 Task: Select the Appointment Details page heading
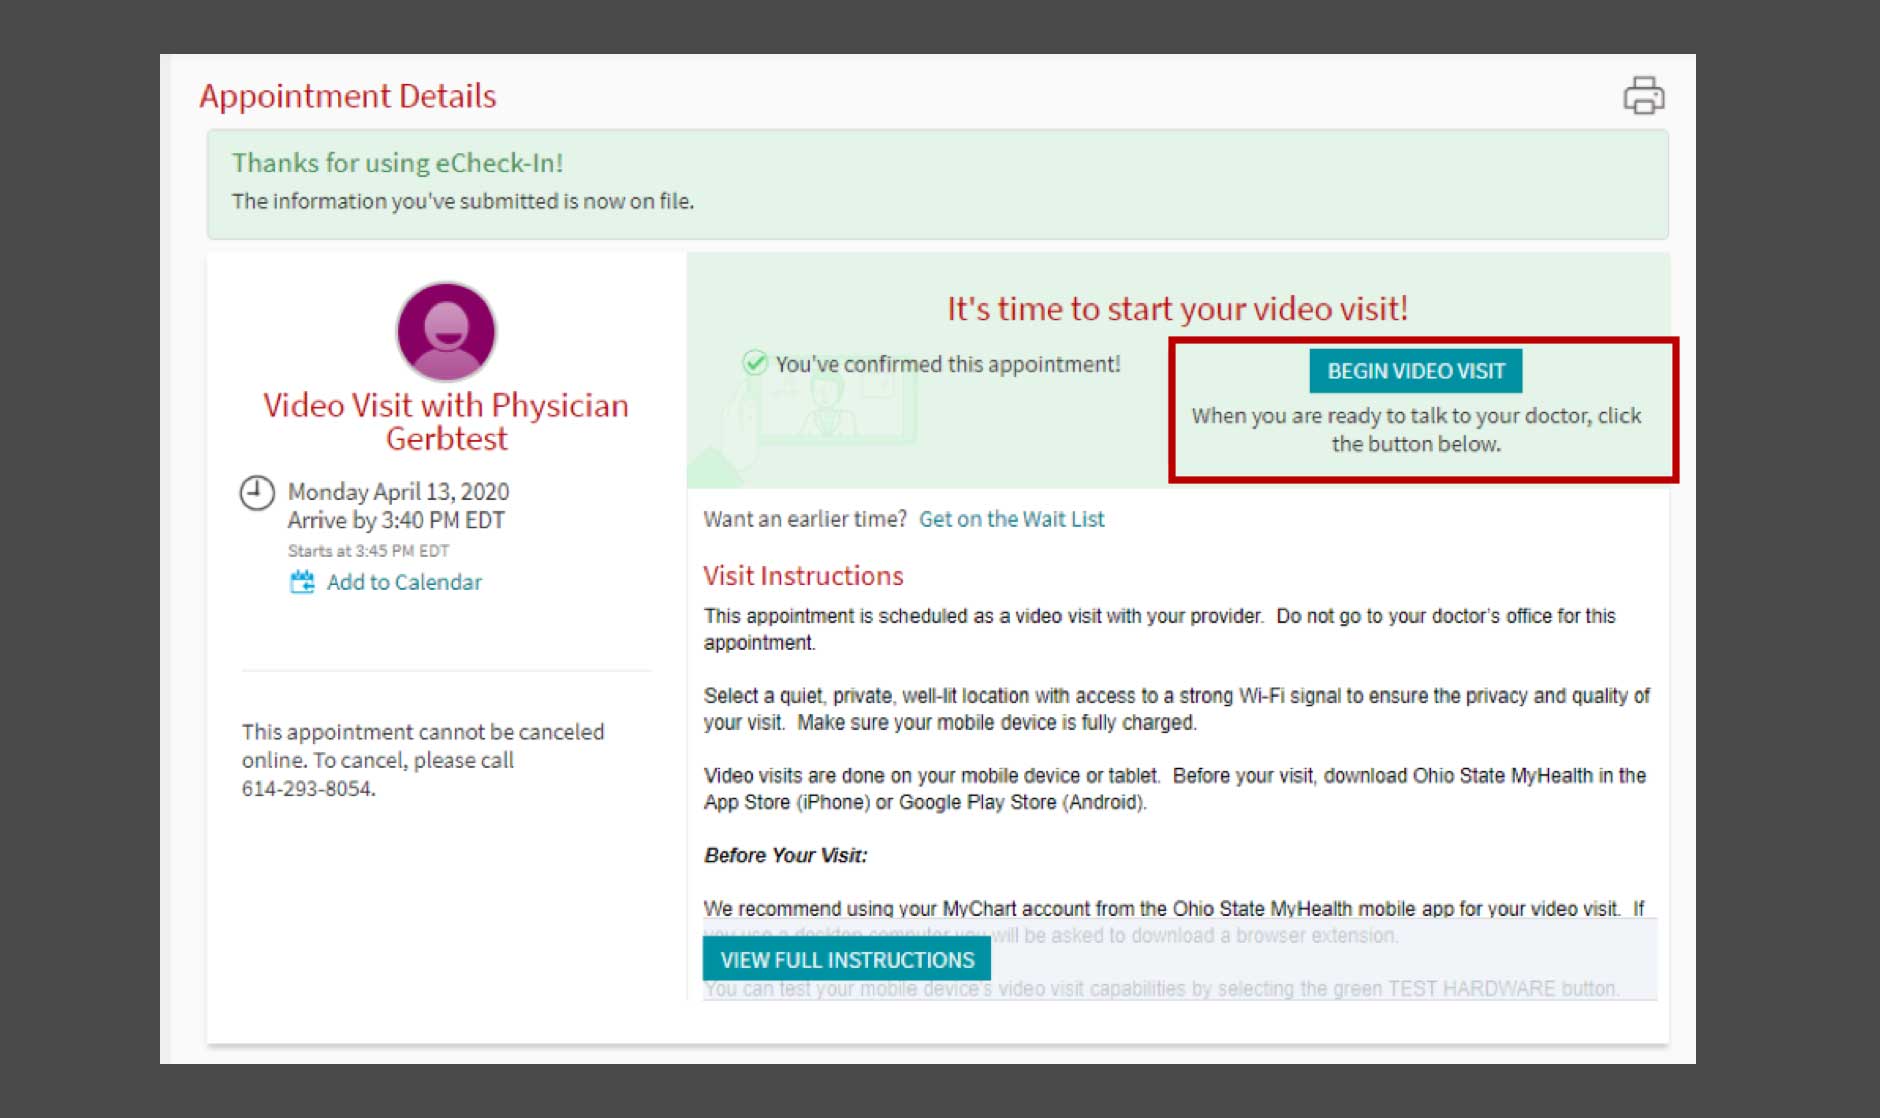[x=347, y=96]
